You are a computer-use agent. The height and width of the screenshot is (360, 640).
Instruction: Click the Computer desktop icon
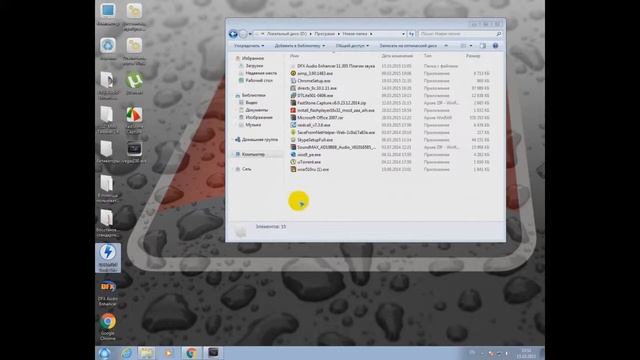point(108,15)
